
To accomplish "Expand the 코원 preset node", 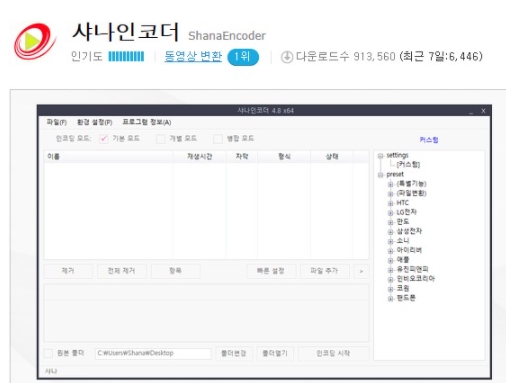I will (390, 289).
